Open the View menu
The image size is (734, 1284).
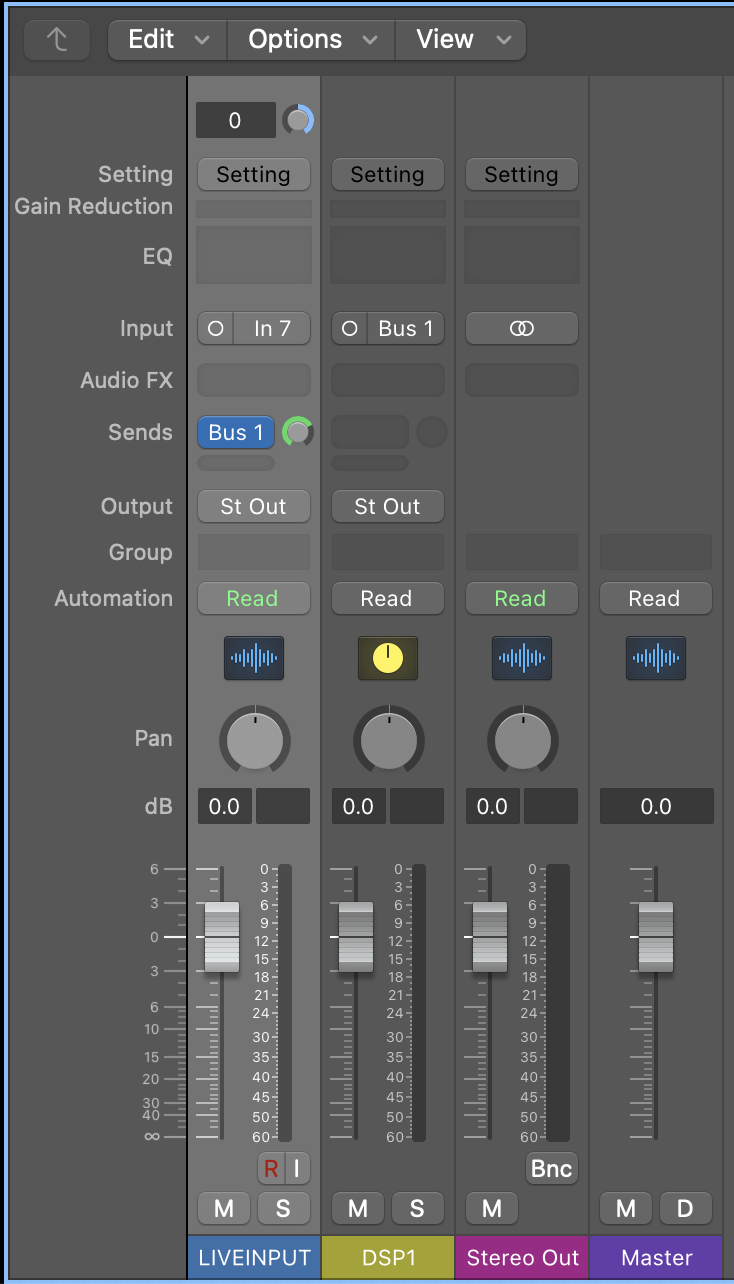click(460, 40)
